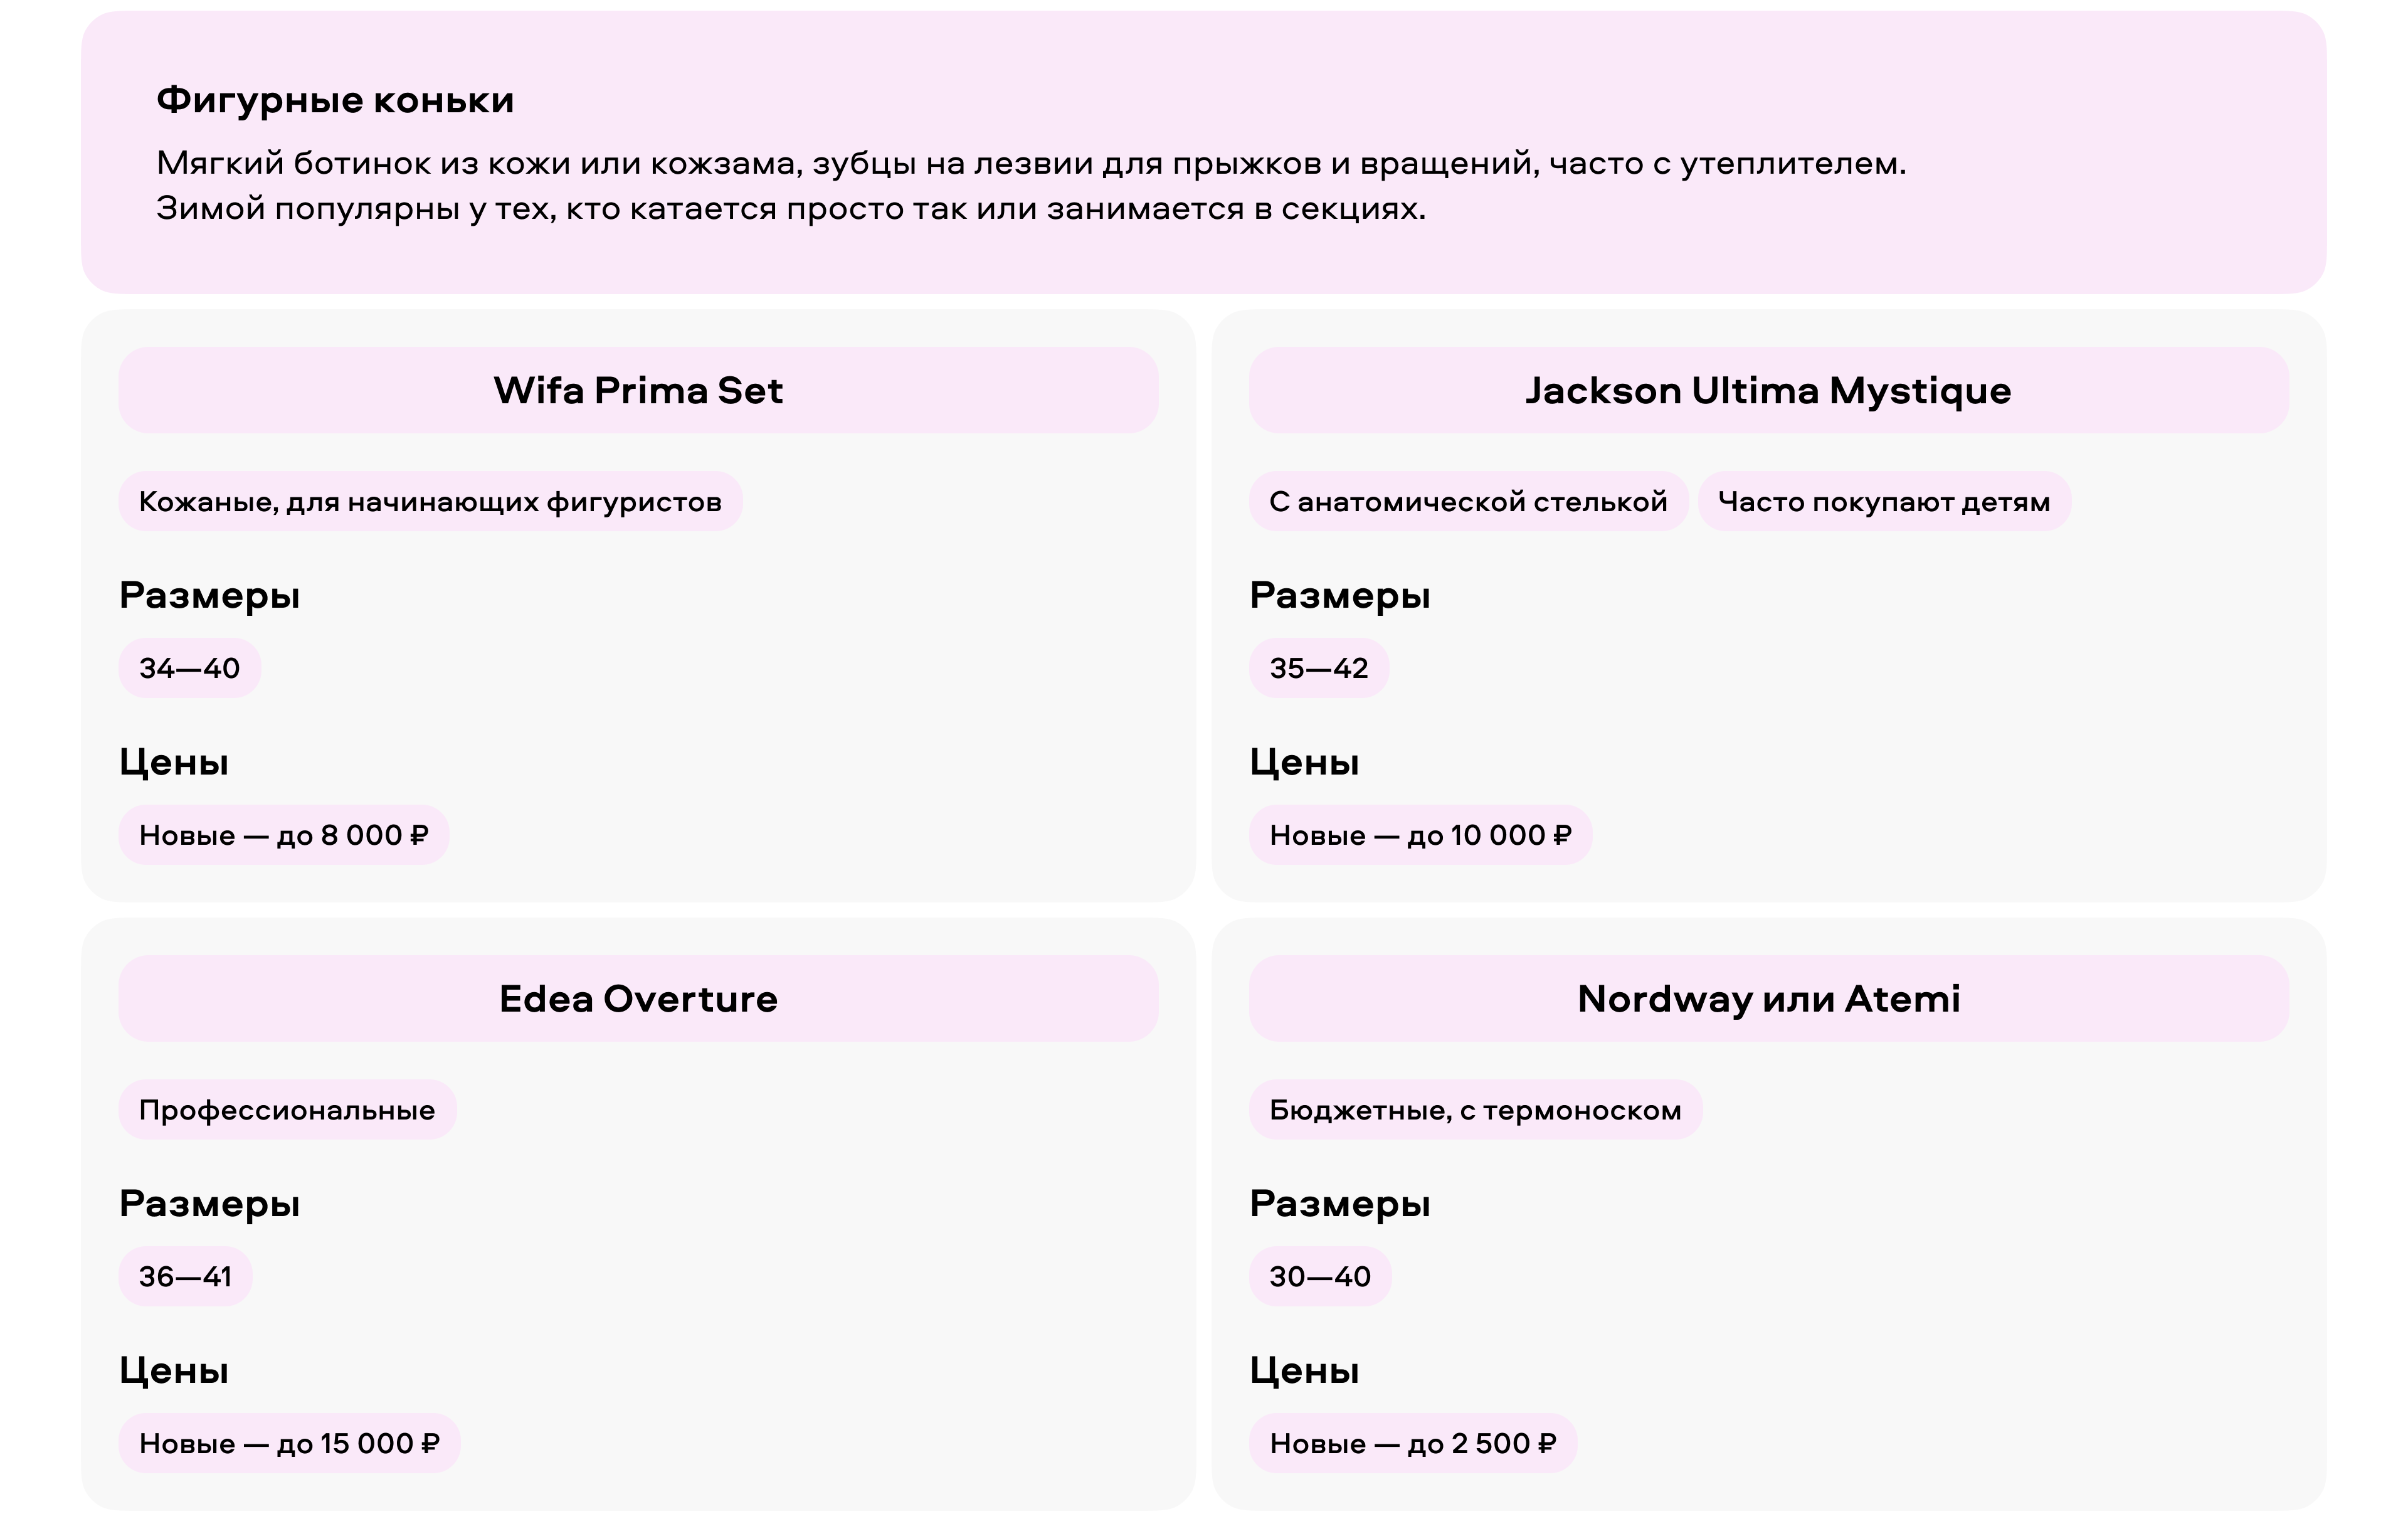This screenshot has width=2408, height=1519.
Task: Click the "Новые — до 2 500 ₽" price tag
Action: tap(1412, 1443)
